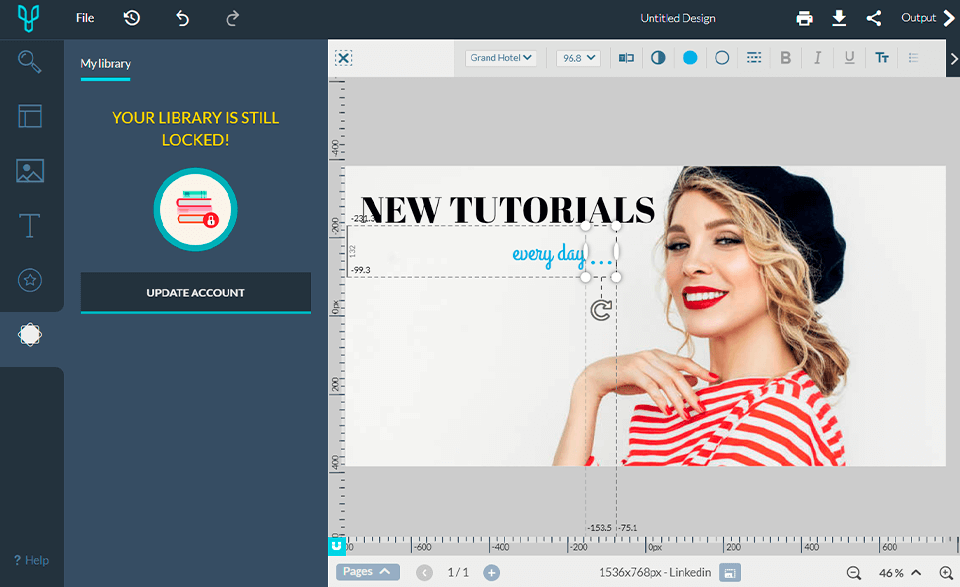
Task: Switch to the My library tab
Action: (106, 62)
